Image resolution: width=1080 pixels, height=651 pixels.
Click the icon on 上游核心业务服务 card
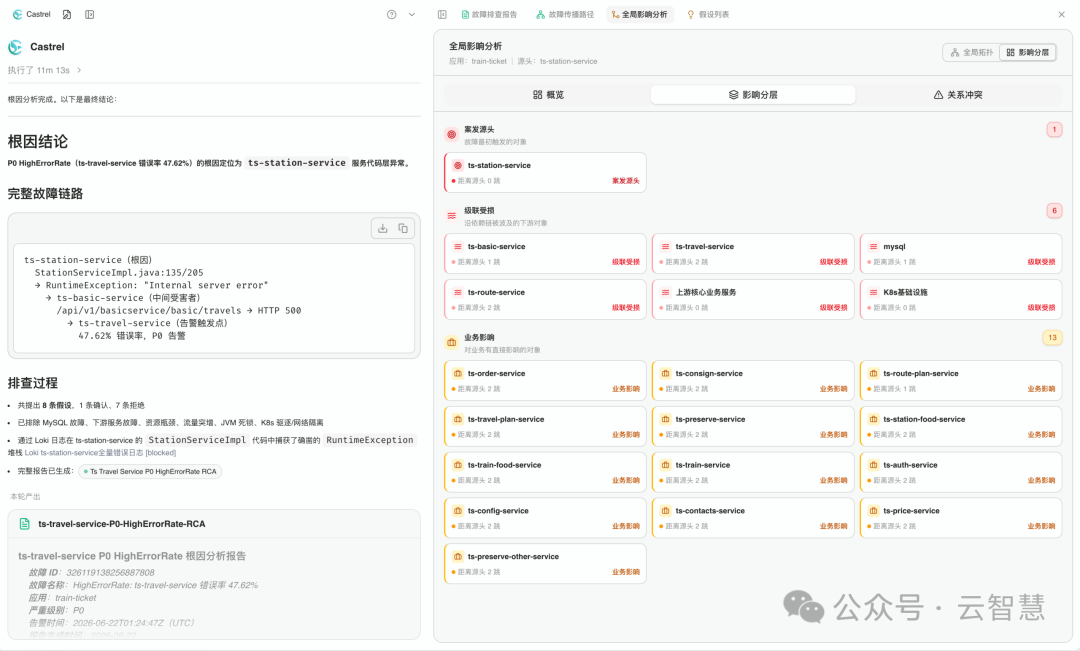[665, 292]
